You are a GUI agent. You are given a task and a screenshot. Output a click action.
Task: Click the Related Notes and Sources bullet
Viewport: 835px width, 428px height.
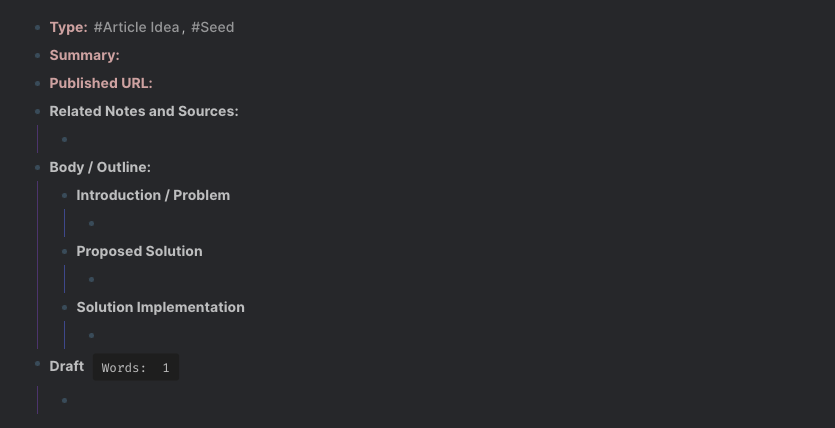(x=38, y=111)
